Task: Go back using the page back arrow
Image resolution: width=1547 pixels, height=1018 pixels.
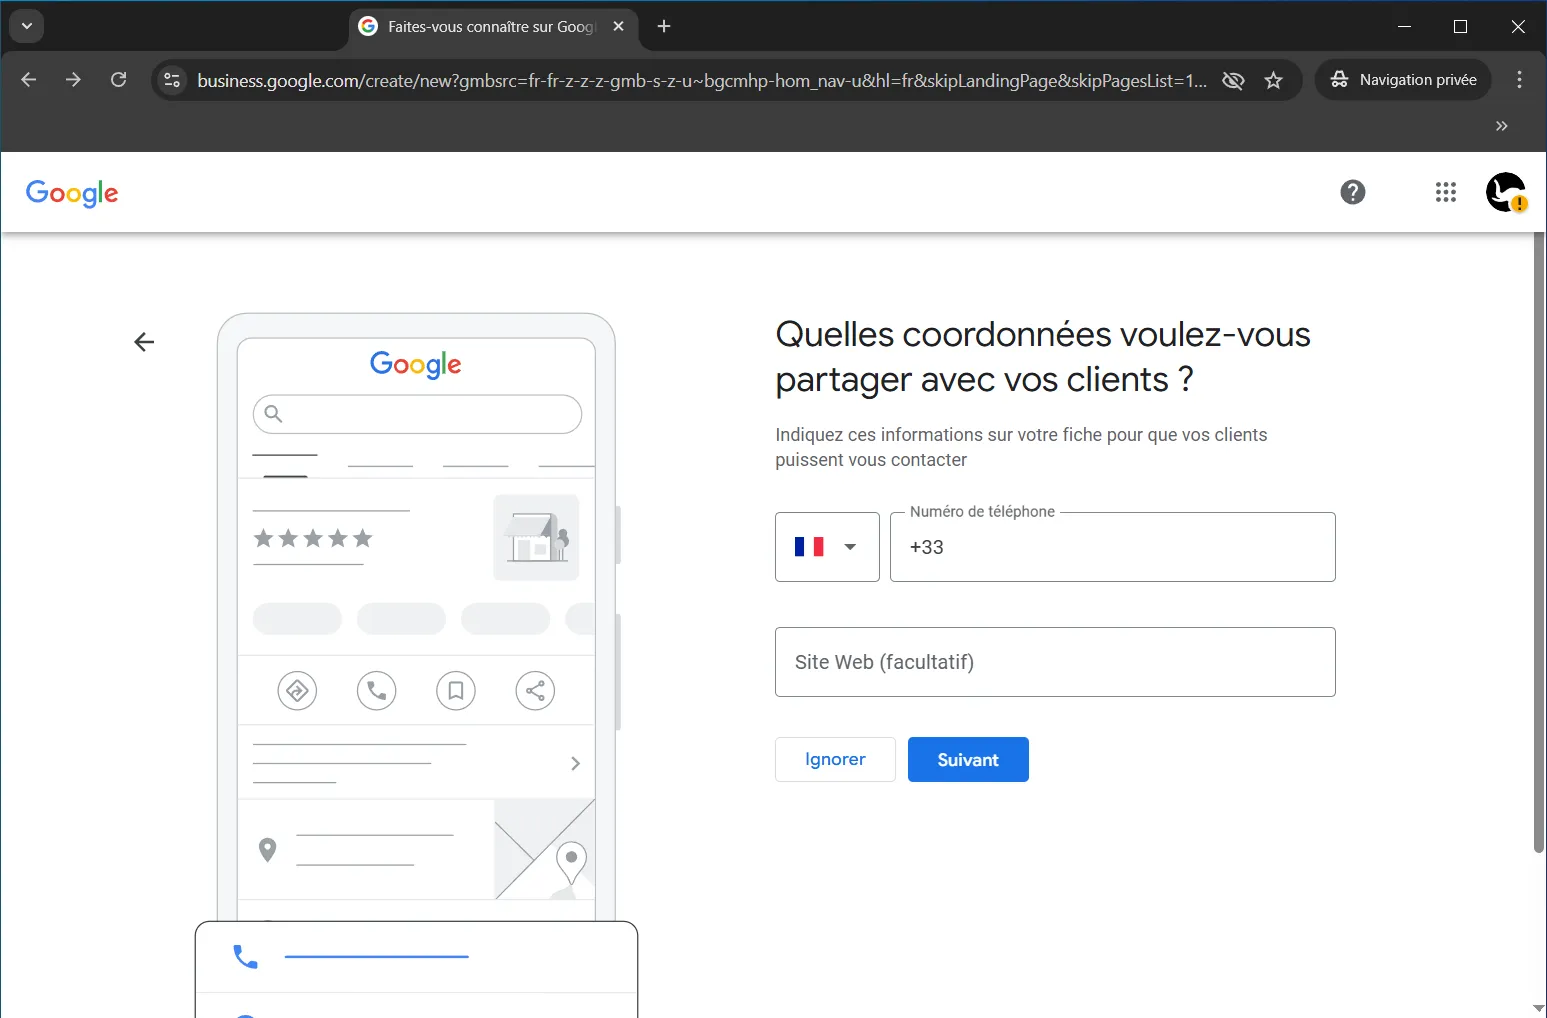Action: (144, 342)
